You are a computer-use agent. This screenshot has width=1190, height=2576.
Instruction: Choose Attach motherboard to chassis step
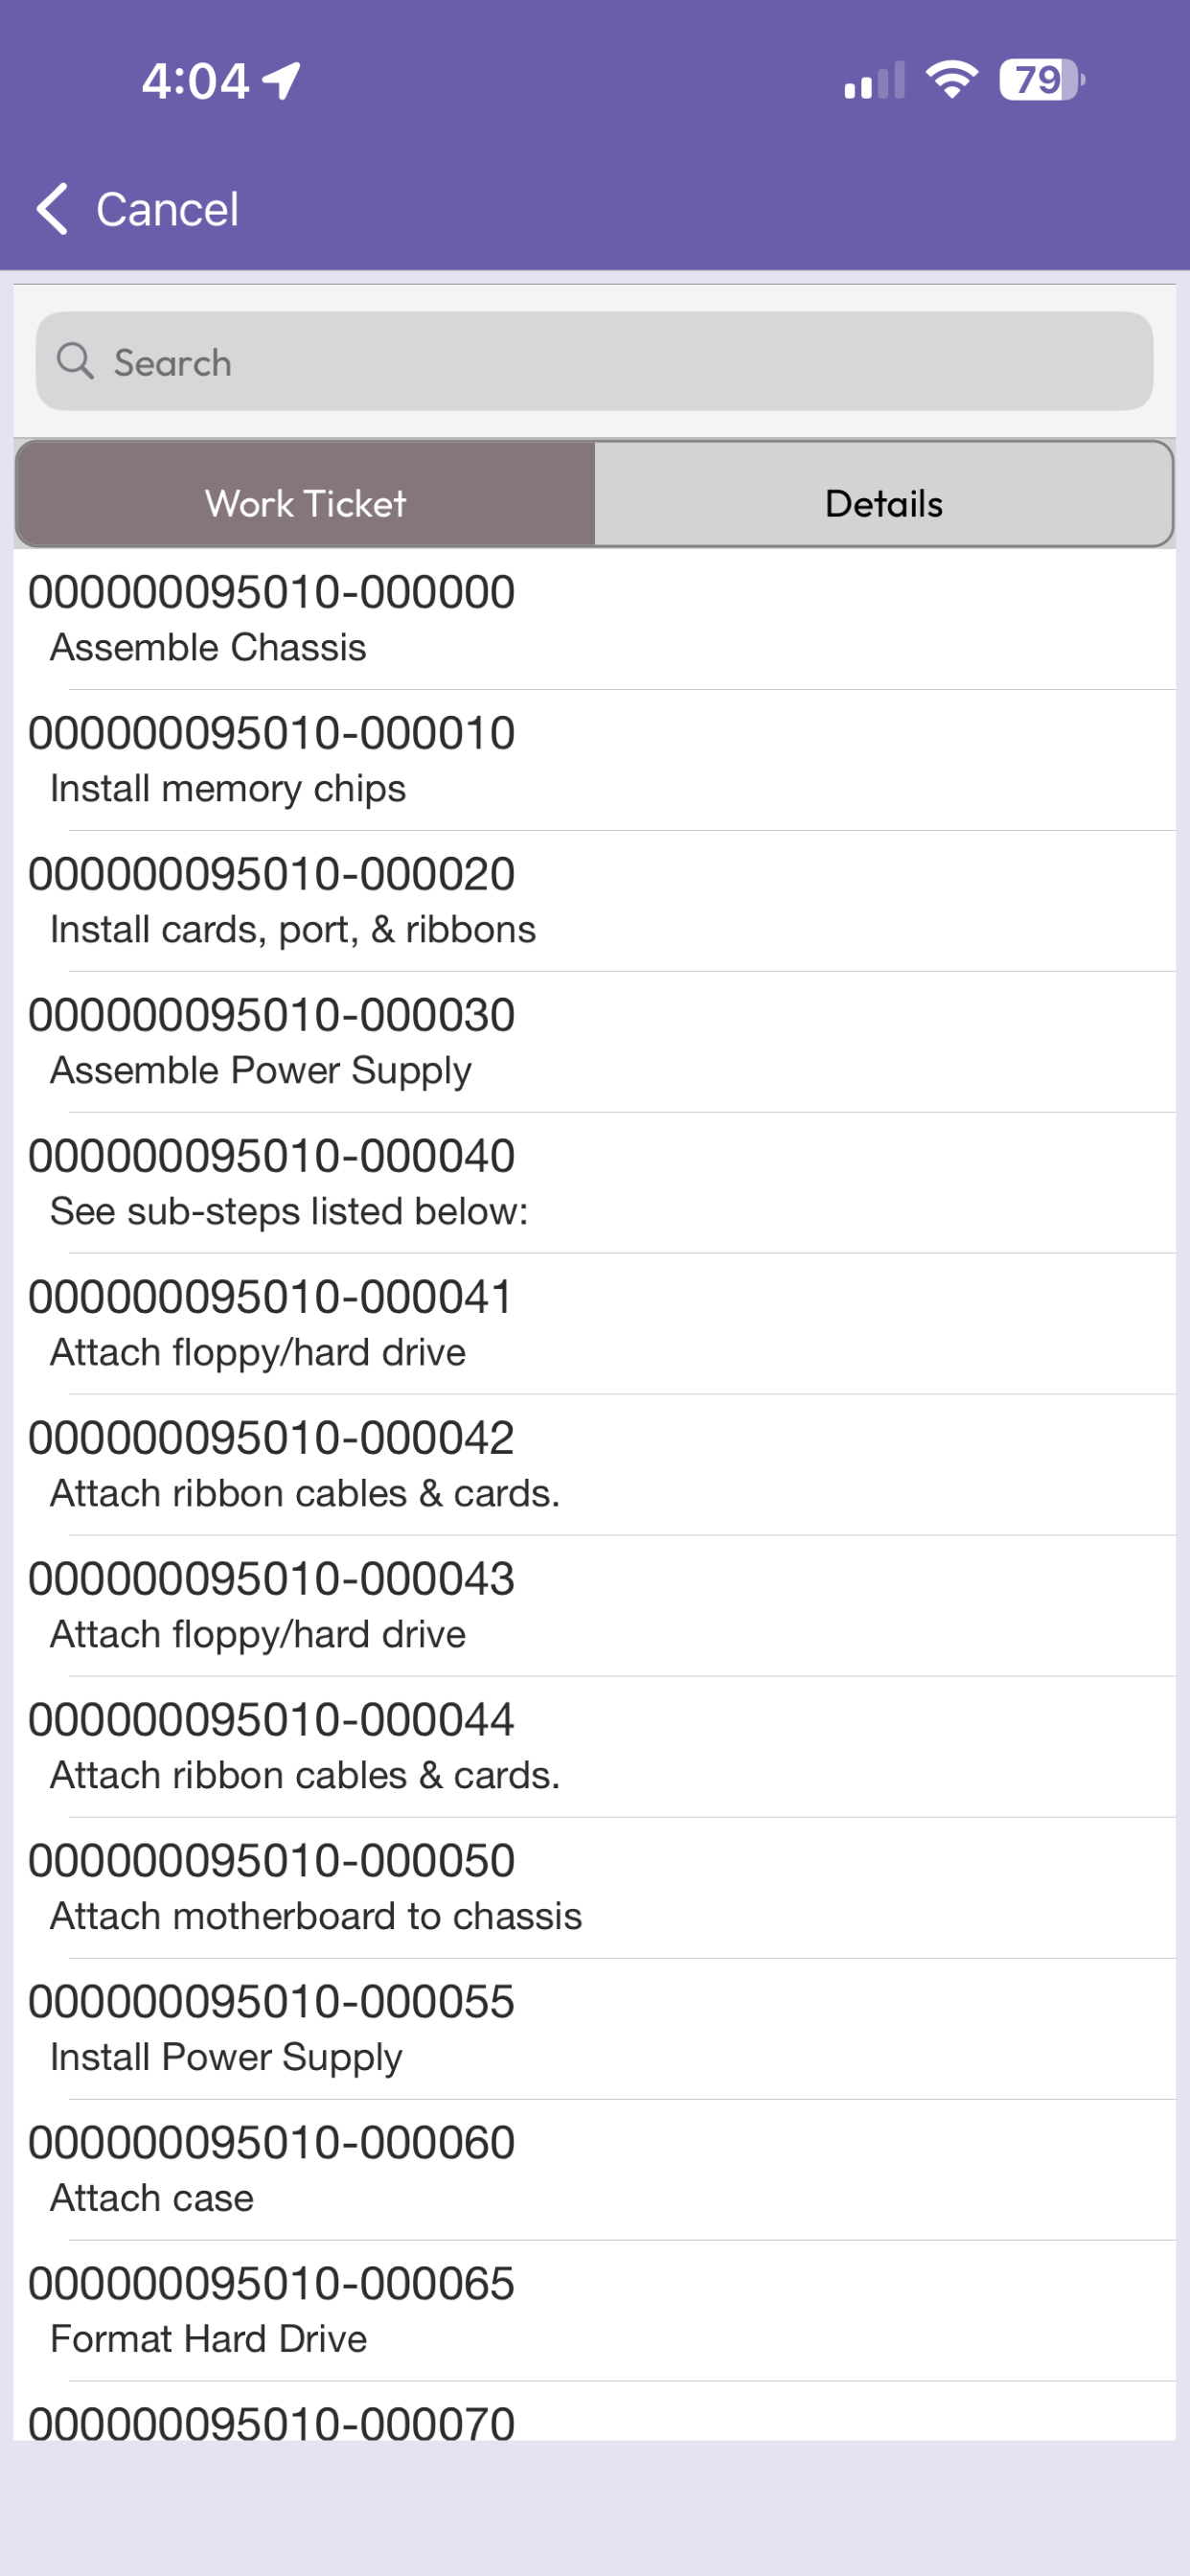595,1888
